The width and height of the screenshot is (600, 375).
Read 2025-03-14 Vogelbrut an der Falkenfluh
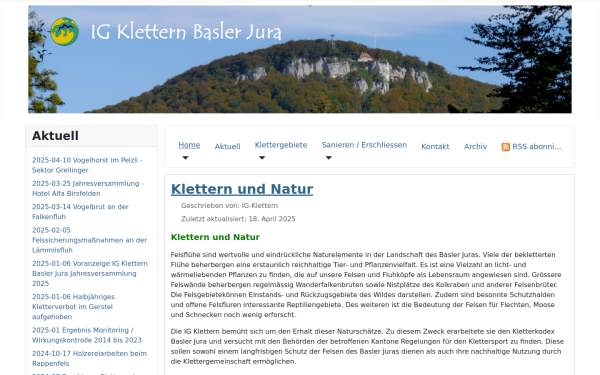tap(80, 212)
